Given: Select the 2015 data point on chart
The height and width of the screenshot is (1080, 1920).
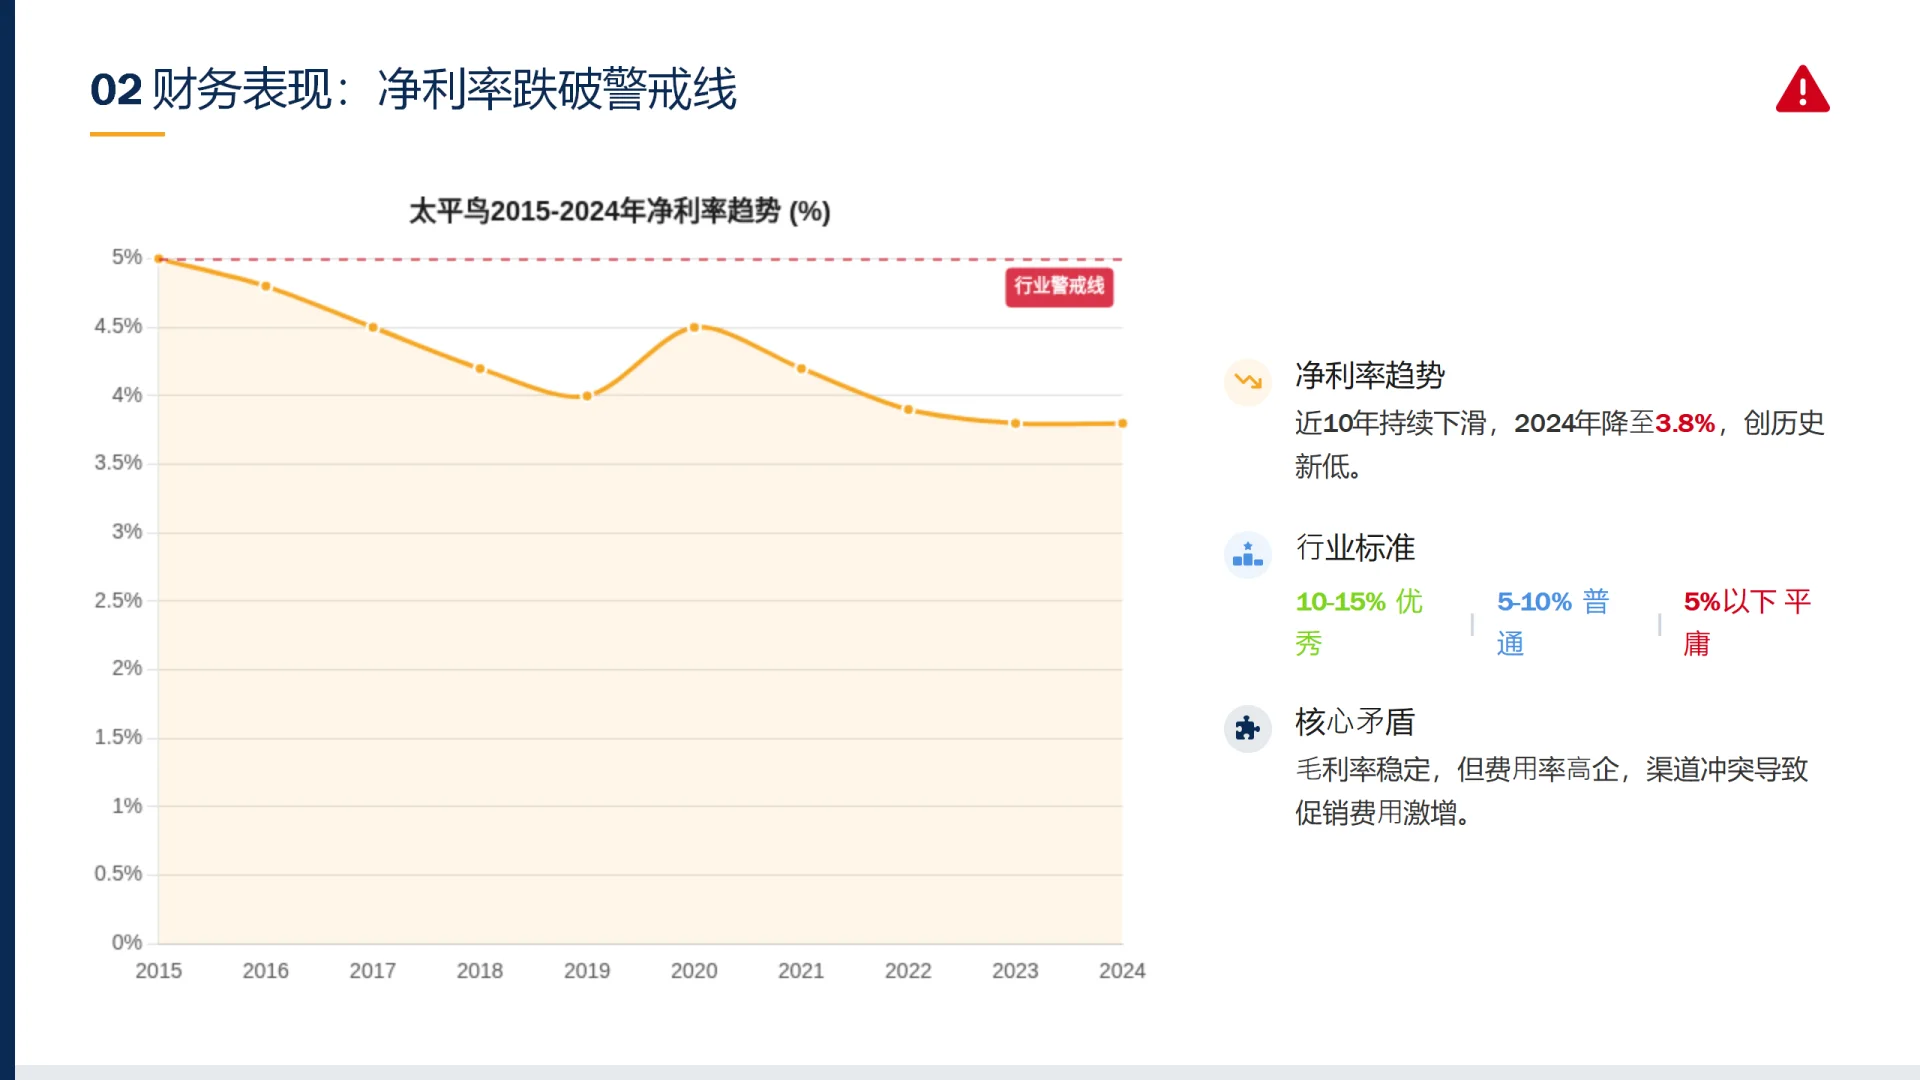Looking at the screenshot, I should pos(159,259).
